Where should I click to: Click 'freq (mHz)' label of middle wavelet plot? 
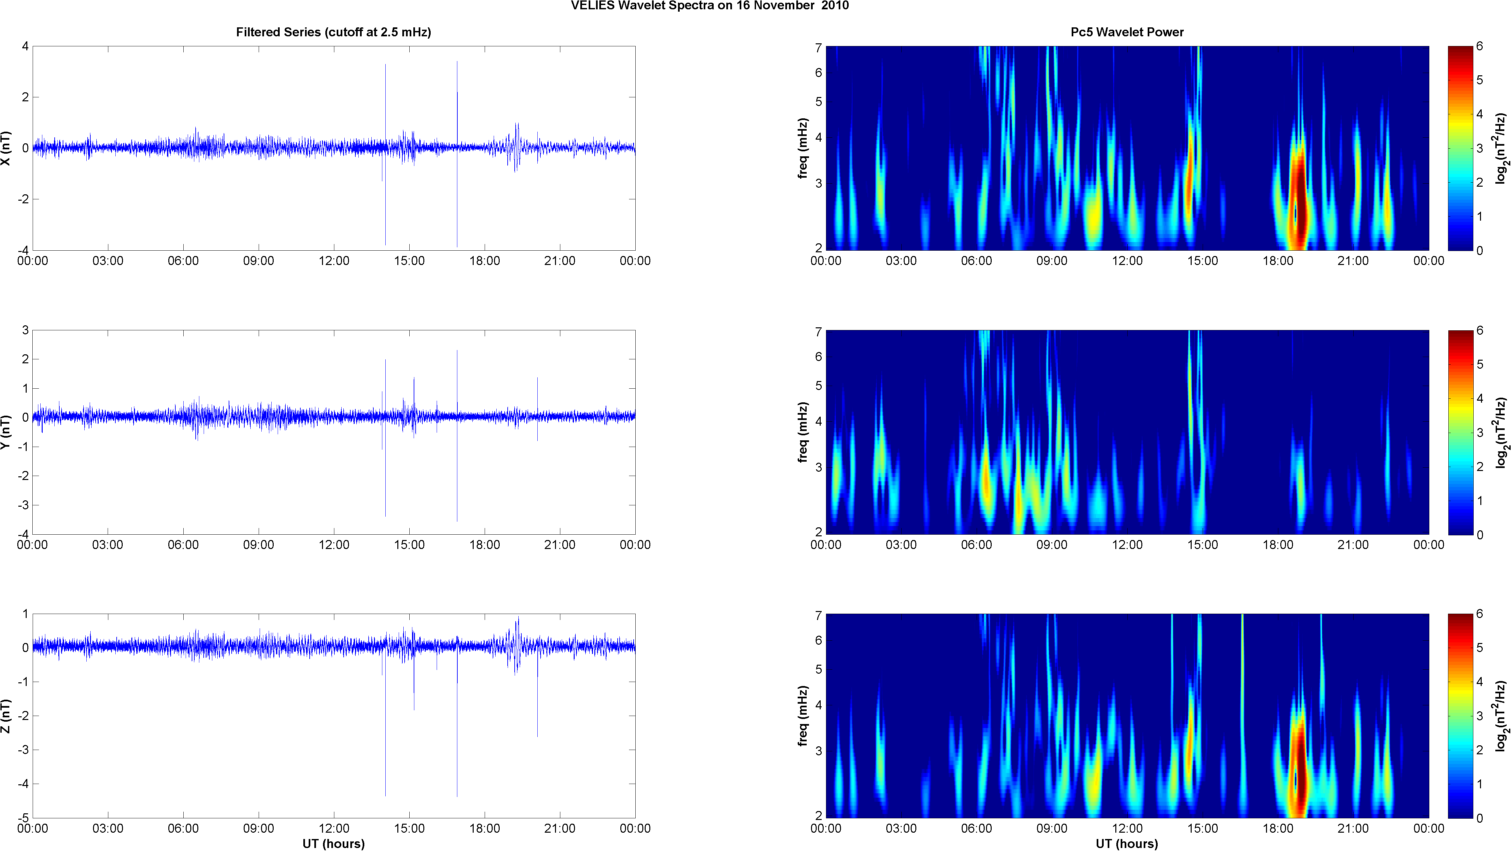(803, 432)
